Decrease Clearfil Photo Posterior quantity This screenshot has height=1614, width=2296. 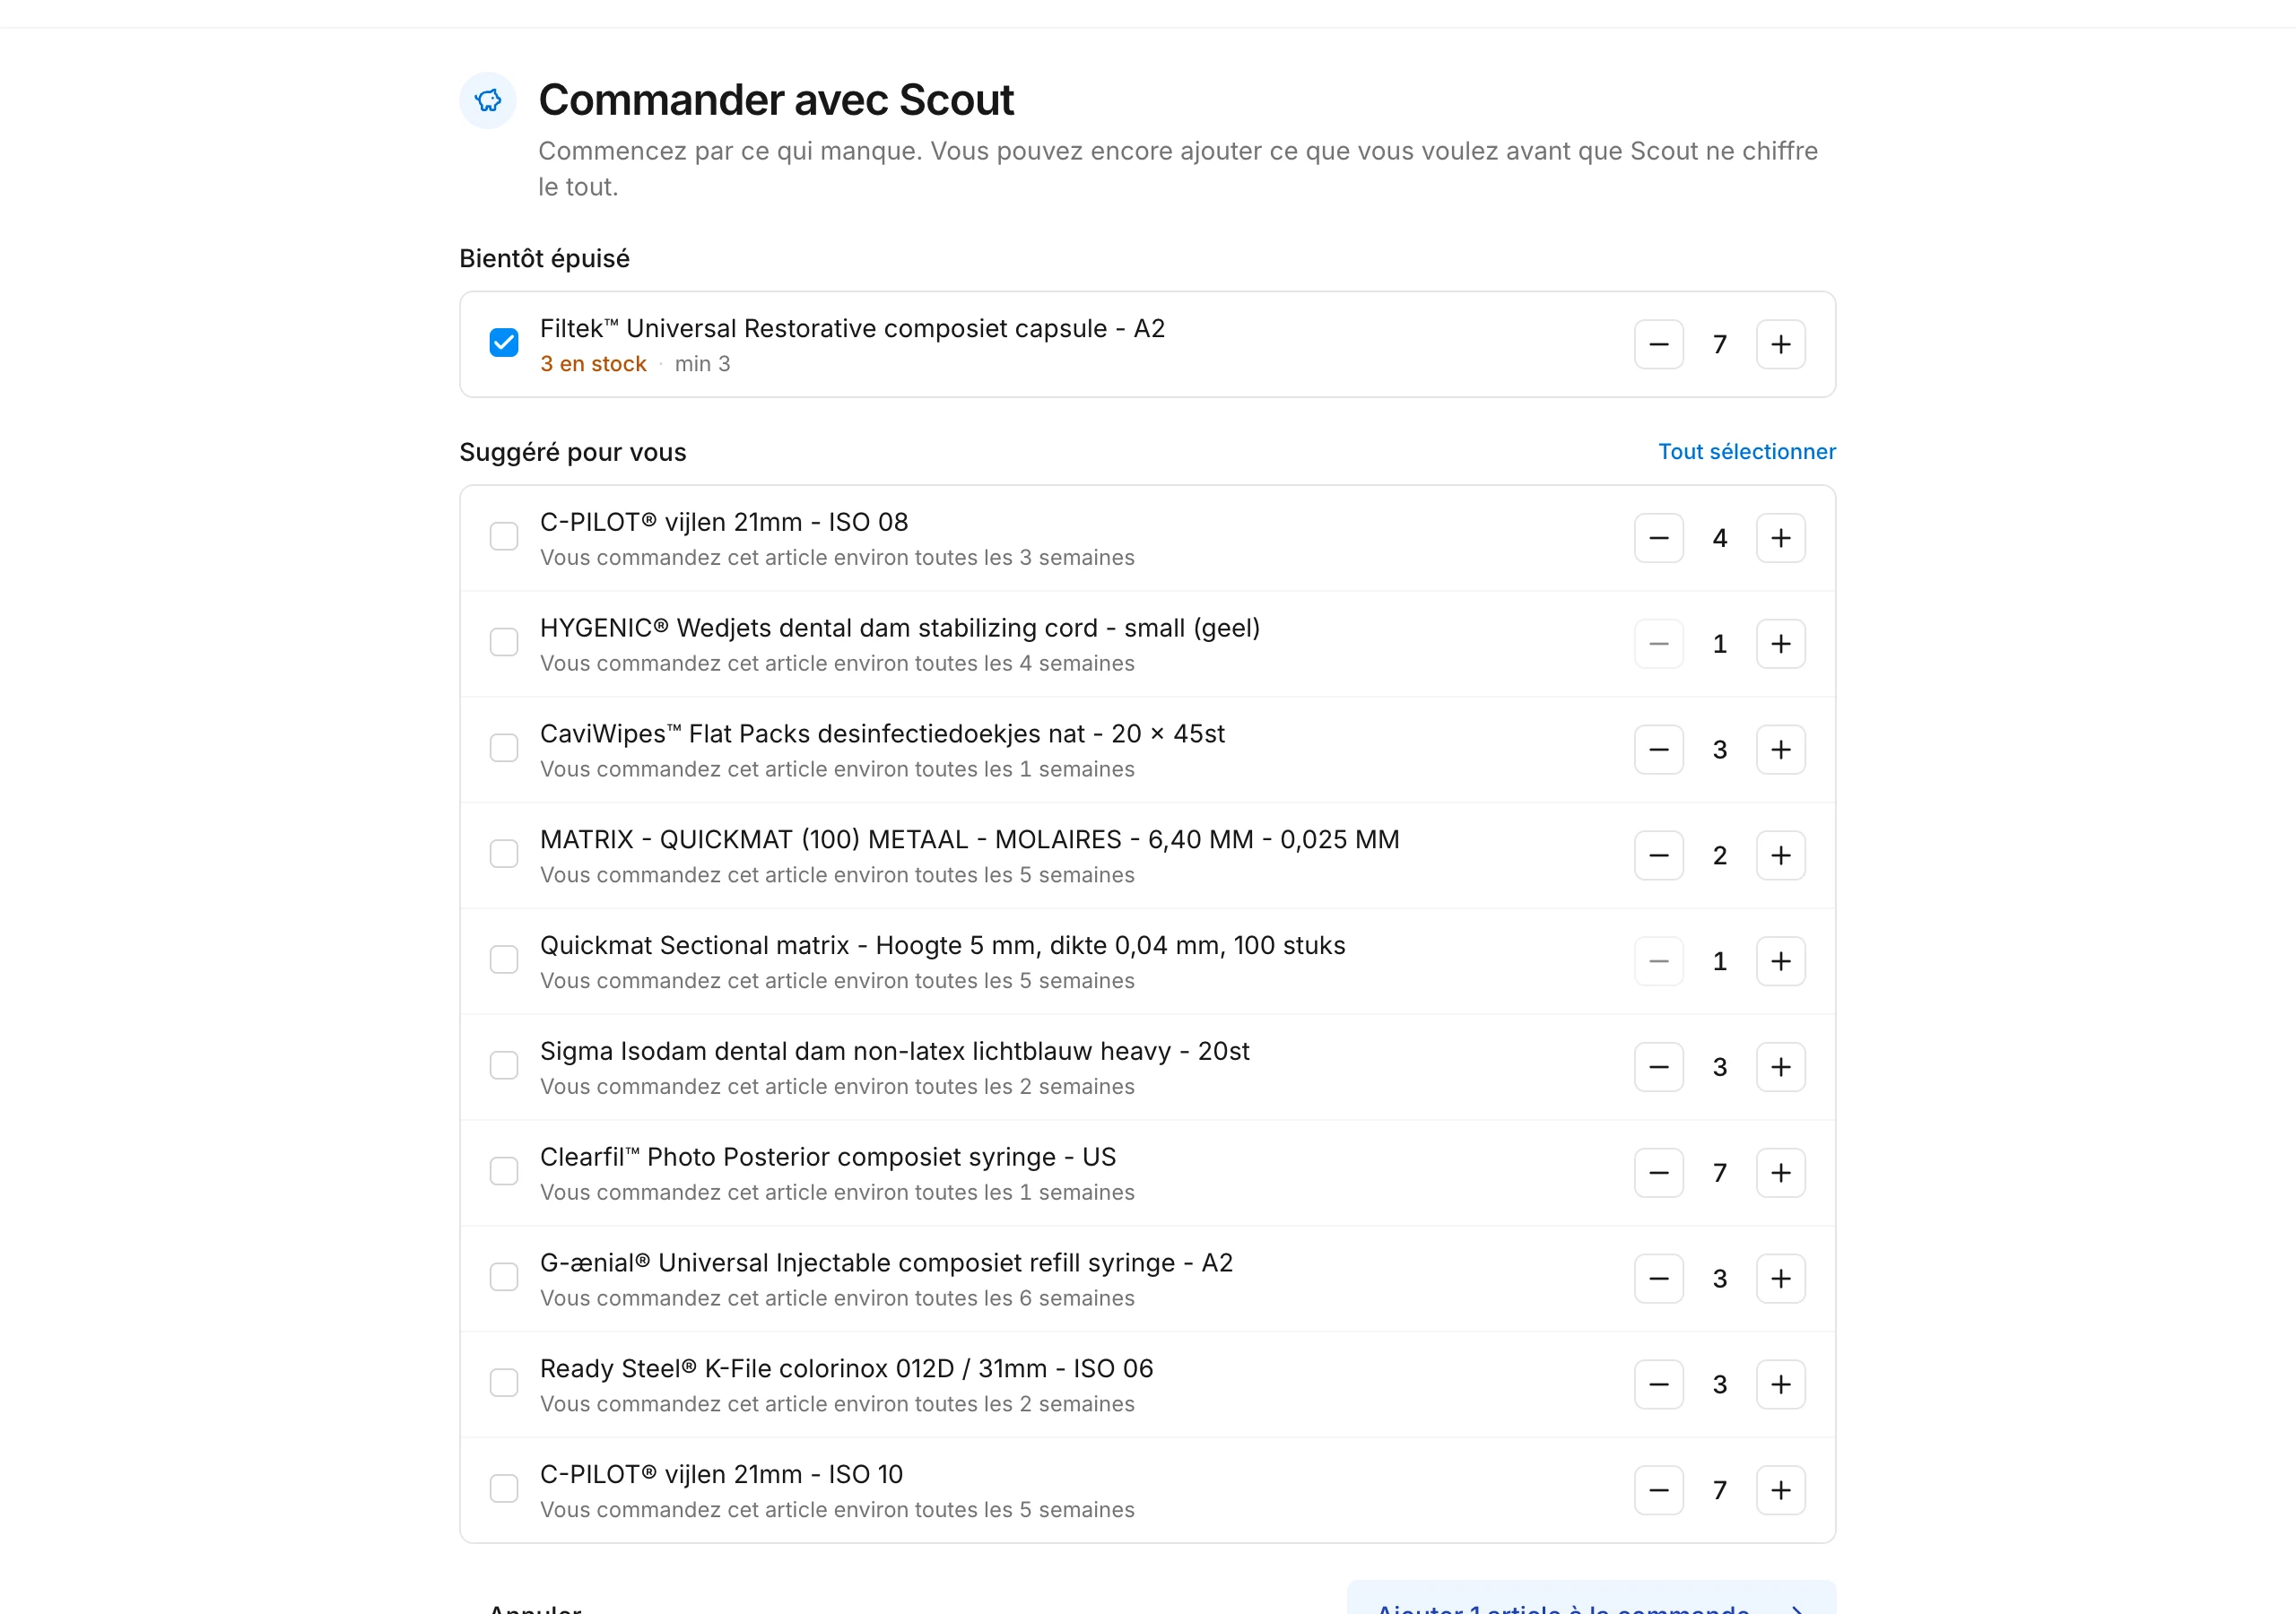[1659, 1173]
